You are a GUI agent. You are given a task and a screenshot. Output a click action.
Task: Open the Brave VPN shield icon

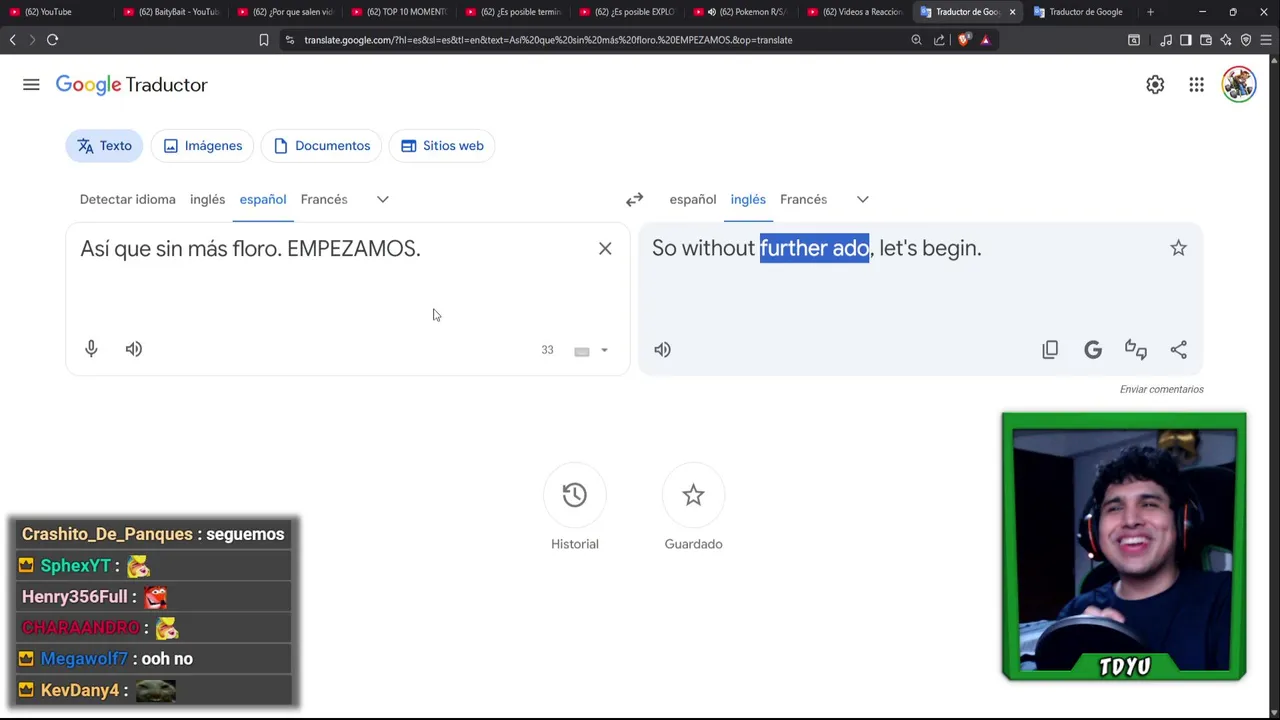[x=1246, y=40]
